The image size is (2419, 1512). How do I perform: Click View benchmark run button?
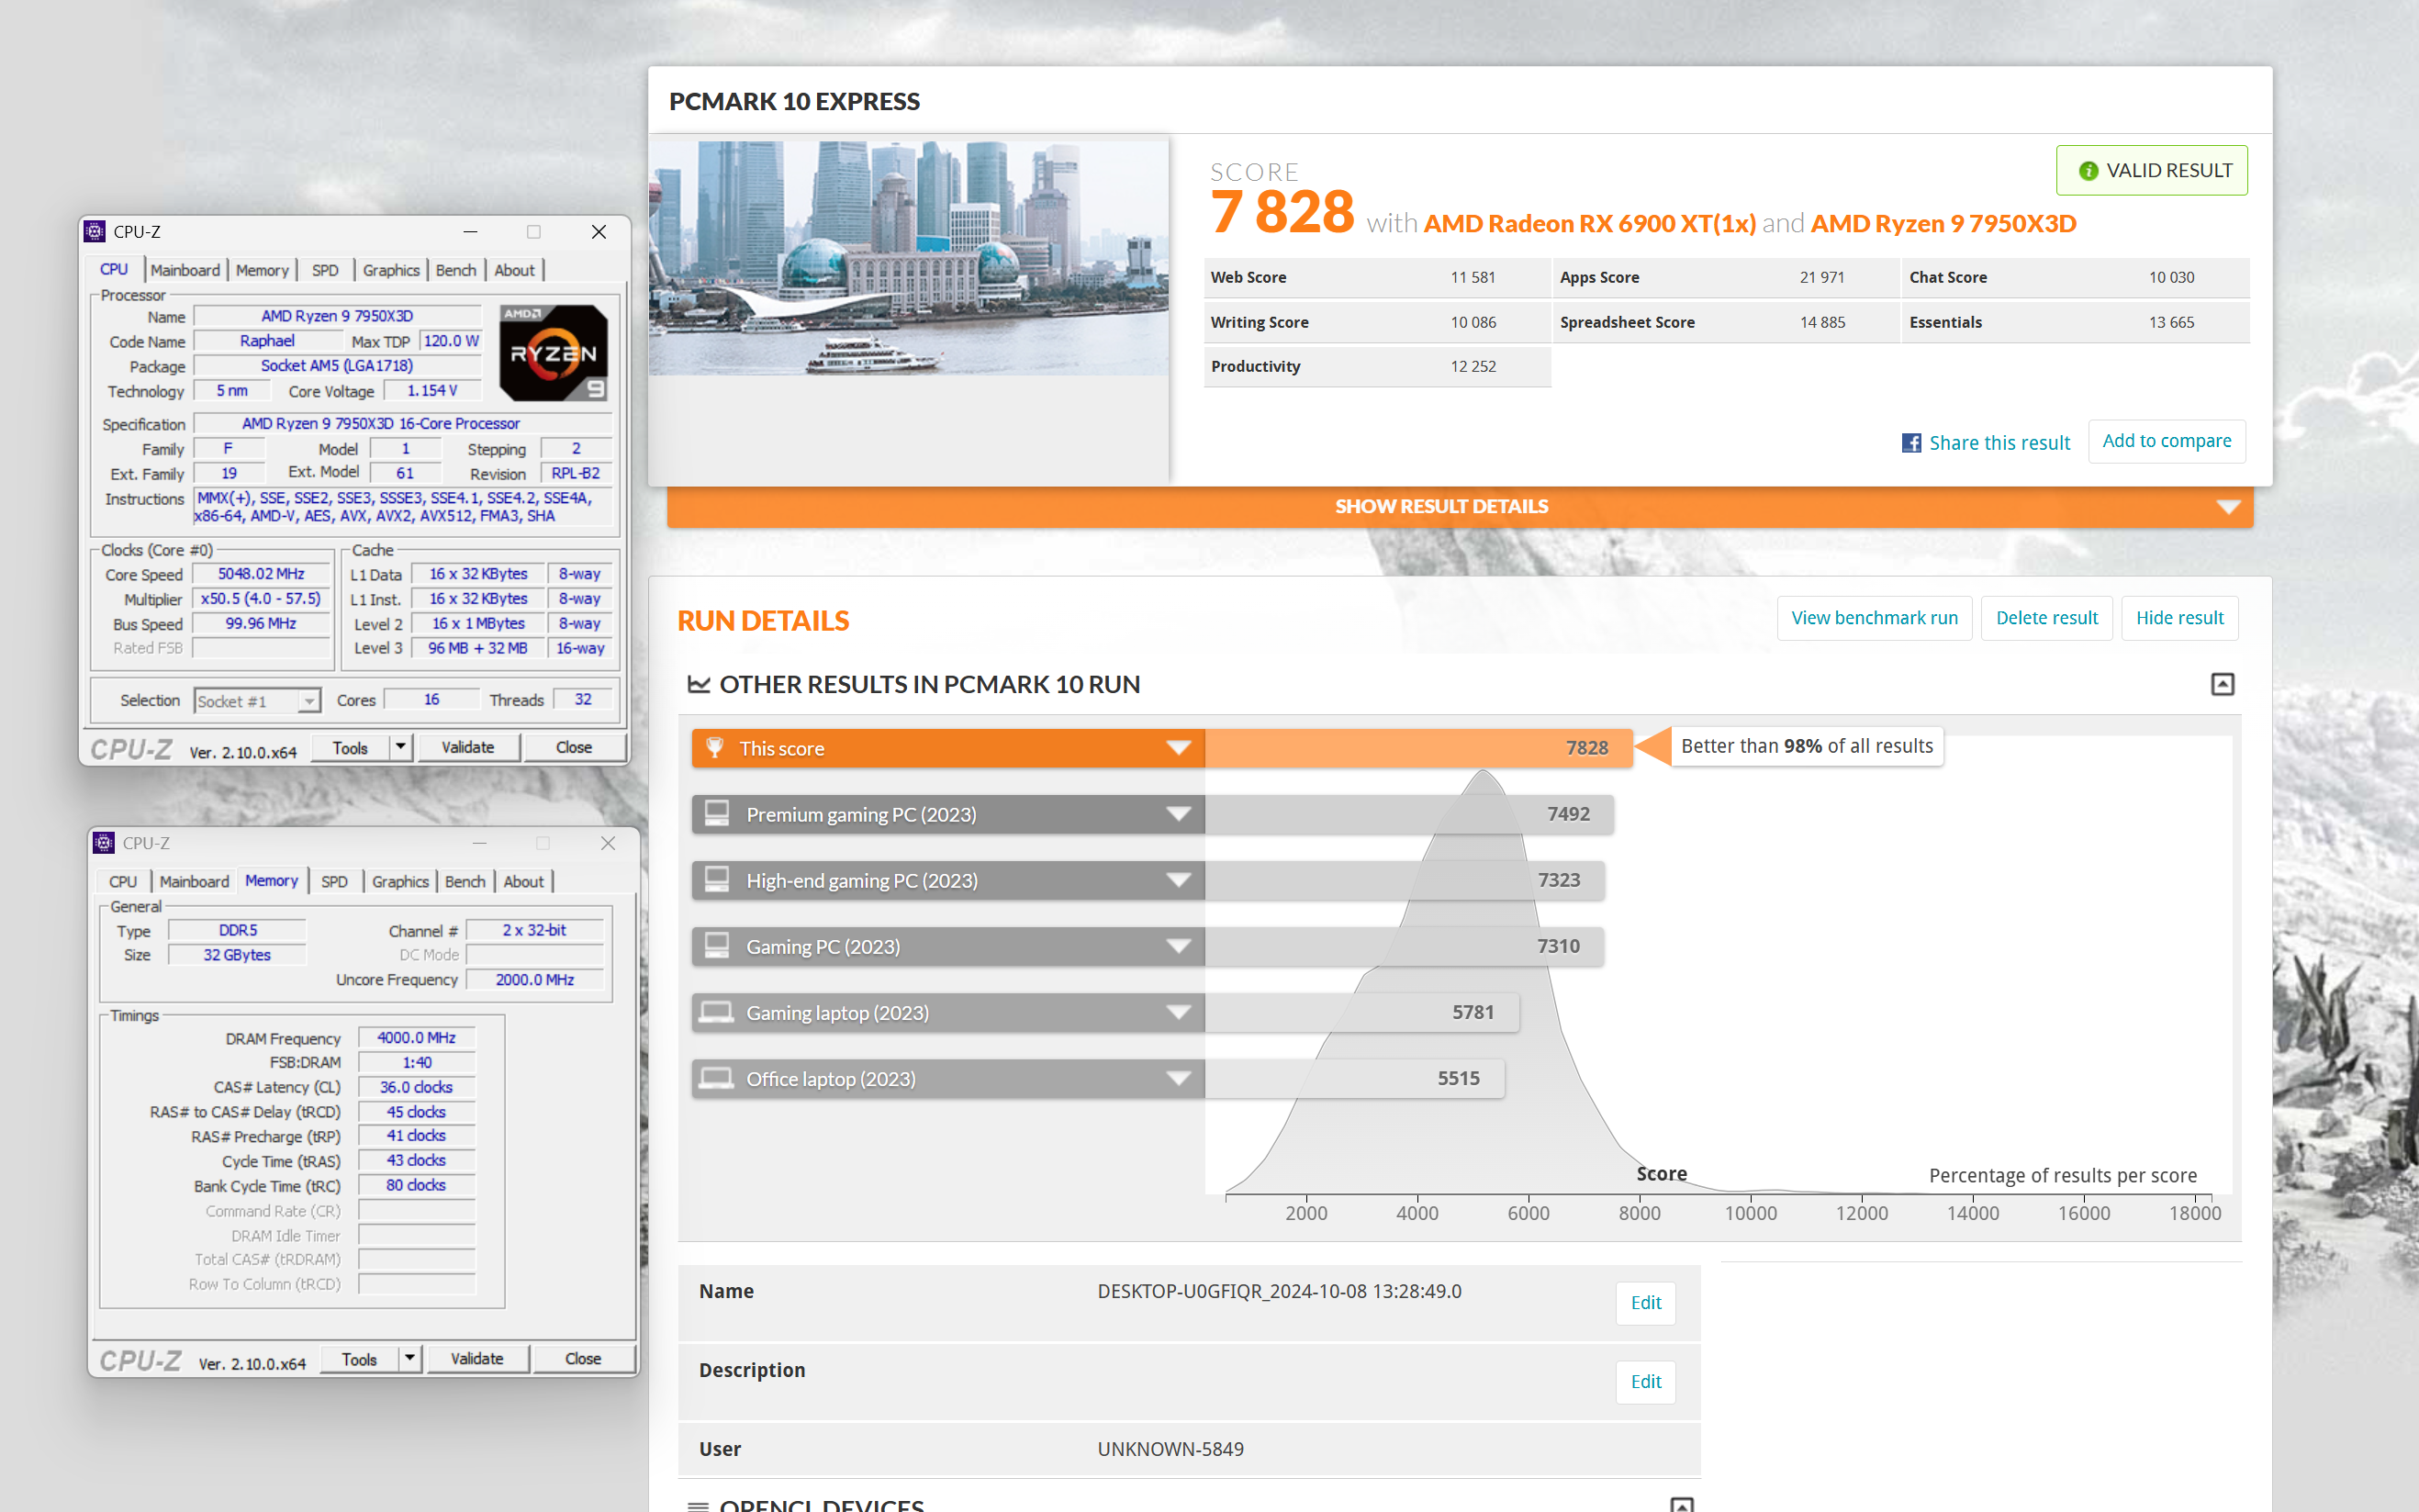point(1874,618)
